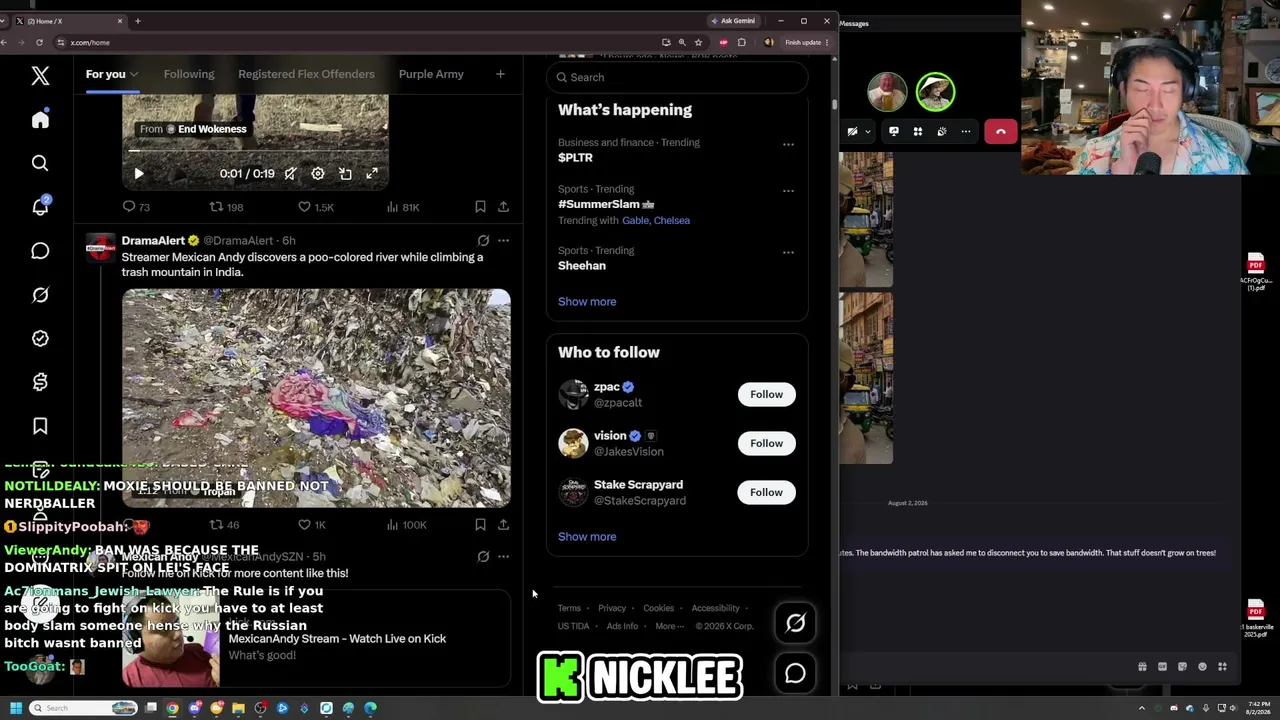The width and height of the screenshot is (1280, 720).
Task: Open the Verified badge icon in X sidebar
Action: (x=40, y=338)
